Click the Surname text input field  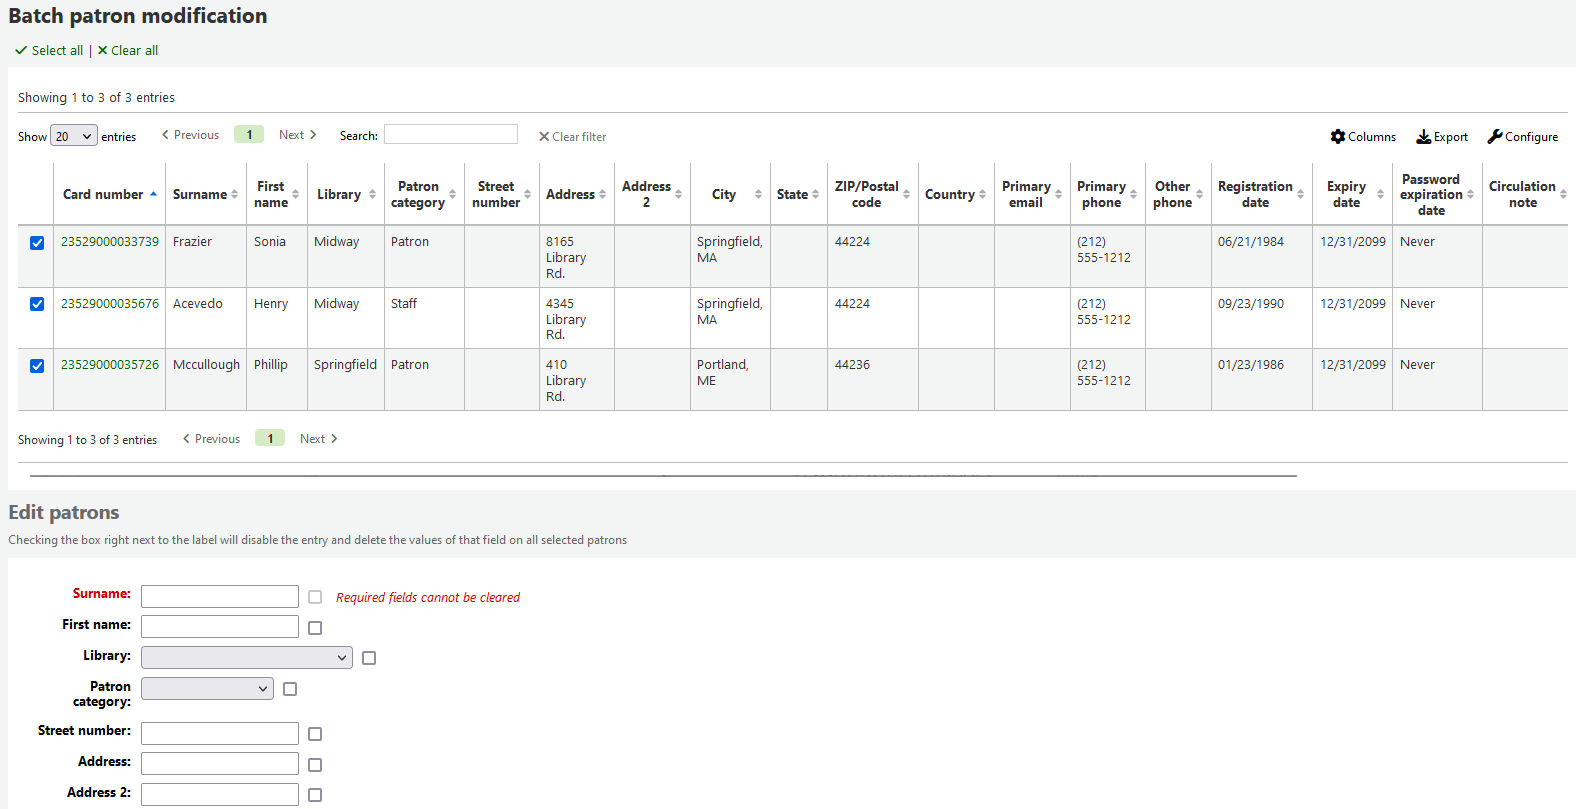pos(220,597)
